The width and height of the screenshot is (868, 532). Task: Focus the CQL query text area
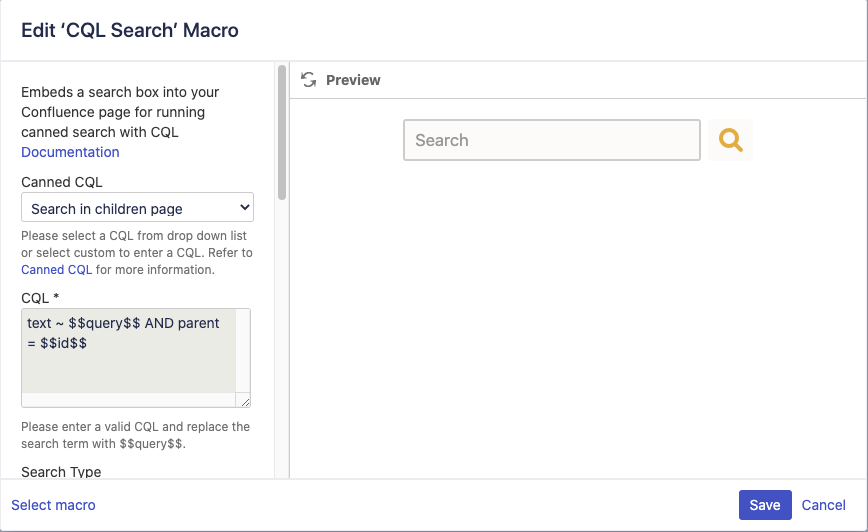(x=129, y=350)
